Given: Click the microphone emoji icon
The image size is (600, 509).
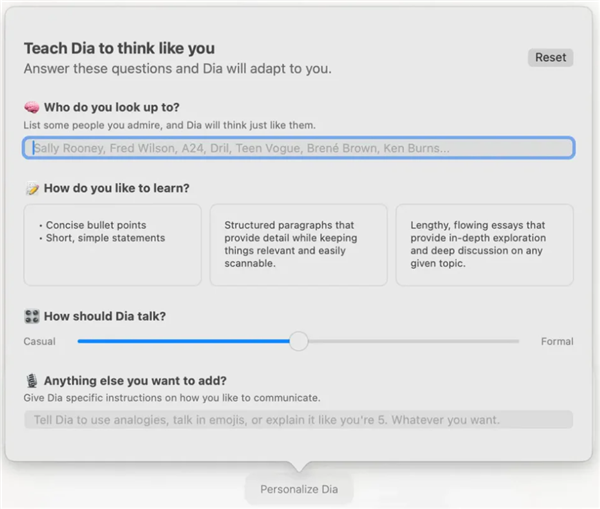Looking at the screenshot, I should (x=31, y=381).
